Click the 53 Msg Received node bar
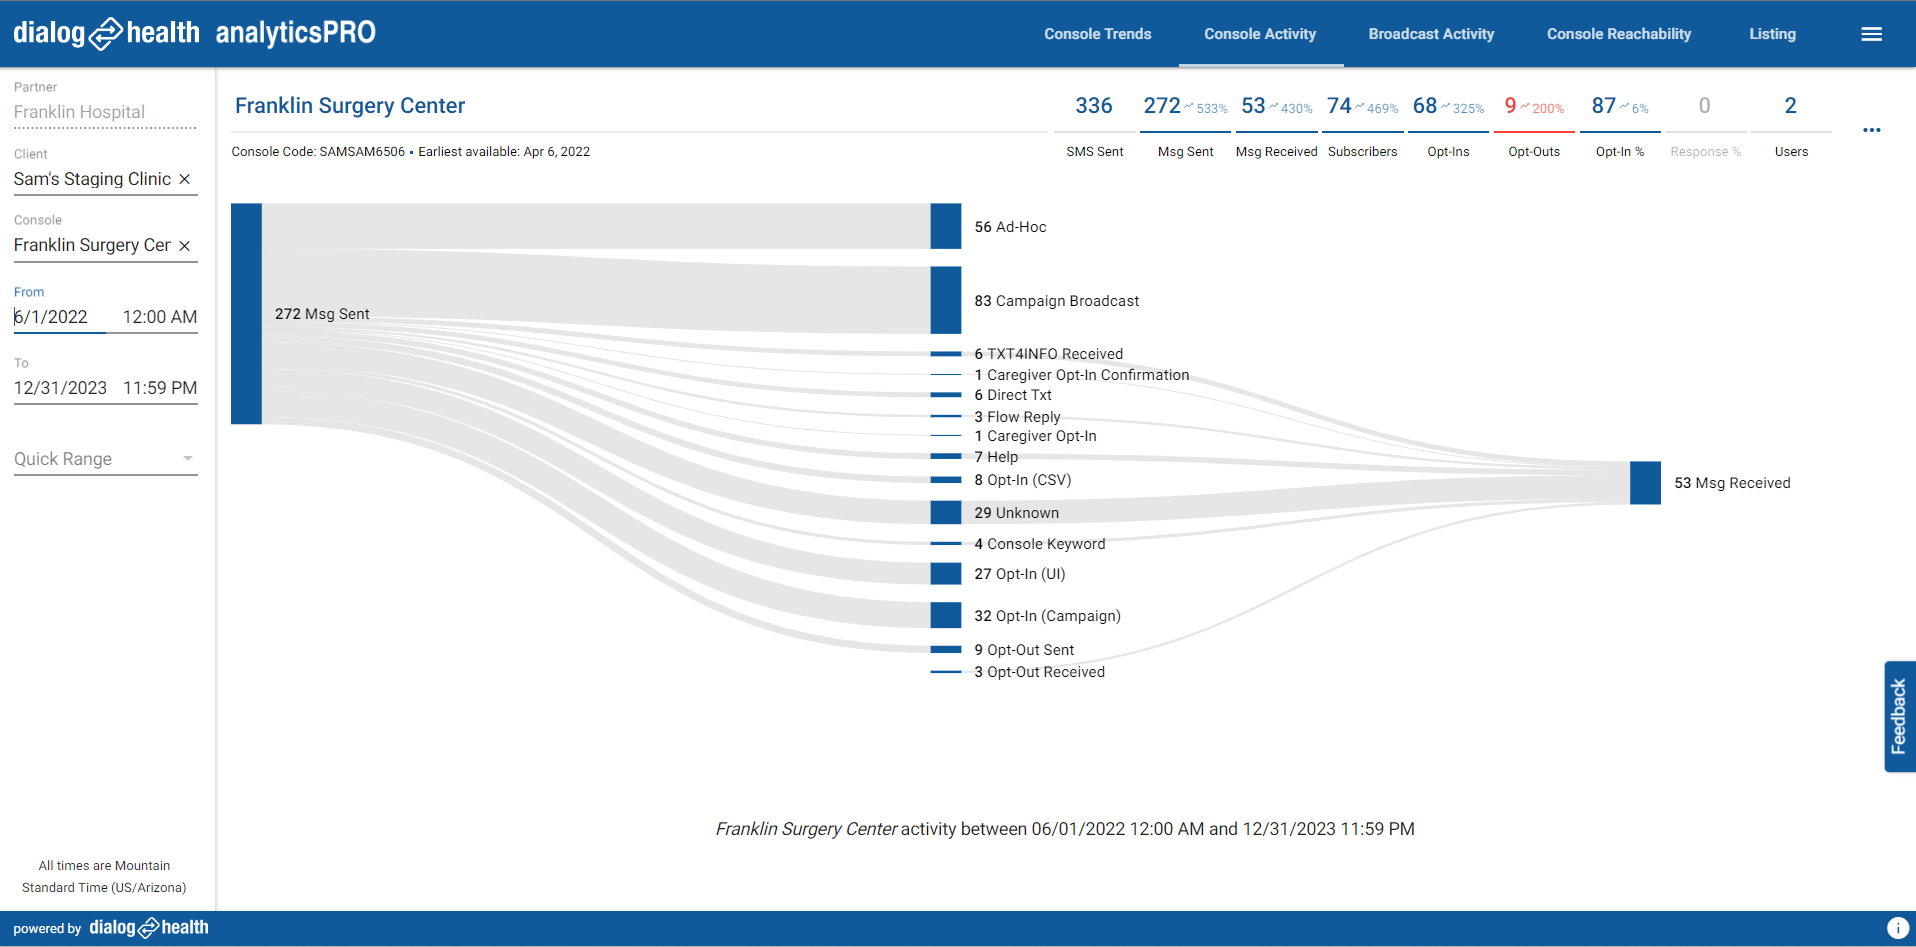1916x947 pixels. point(1645,483)
